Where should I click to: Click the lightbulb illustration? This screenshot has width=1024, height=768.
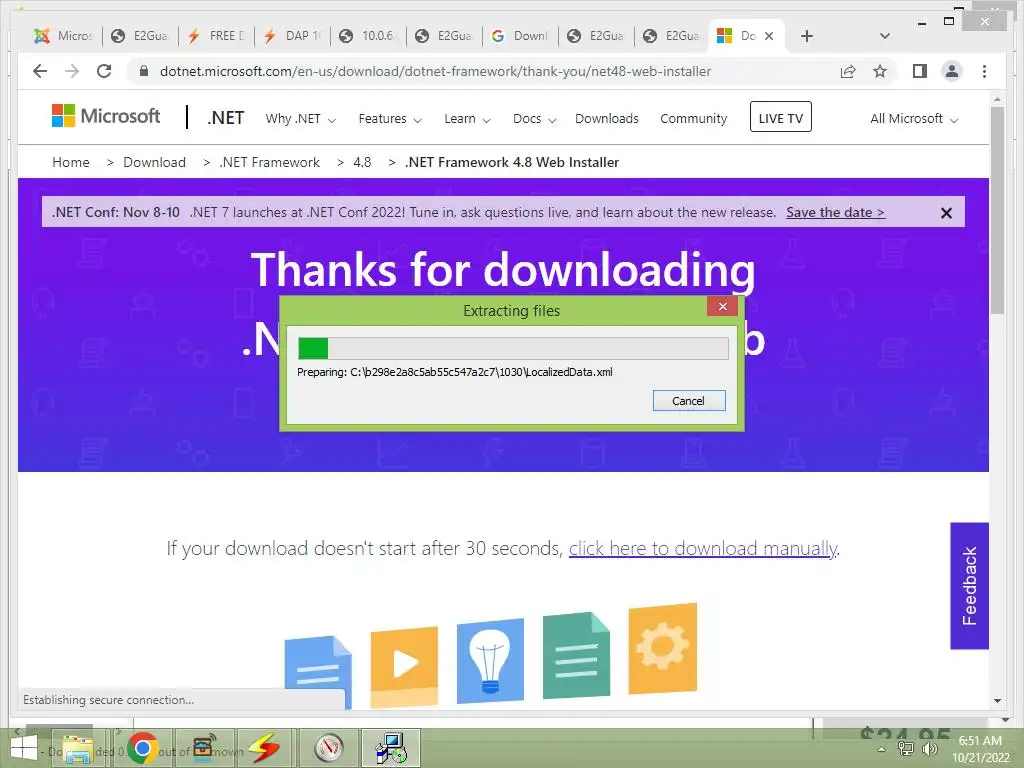pyautogui.click(x=490, y=661)
